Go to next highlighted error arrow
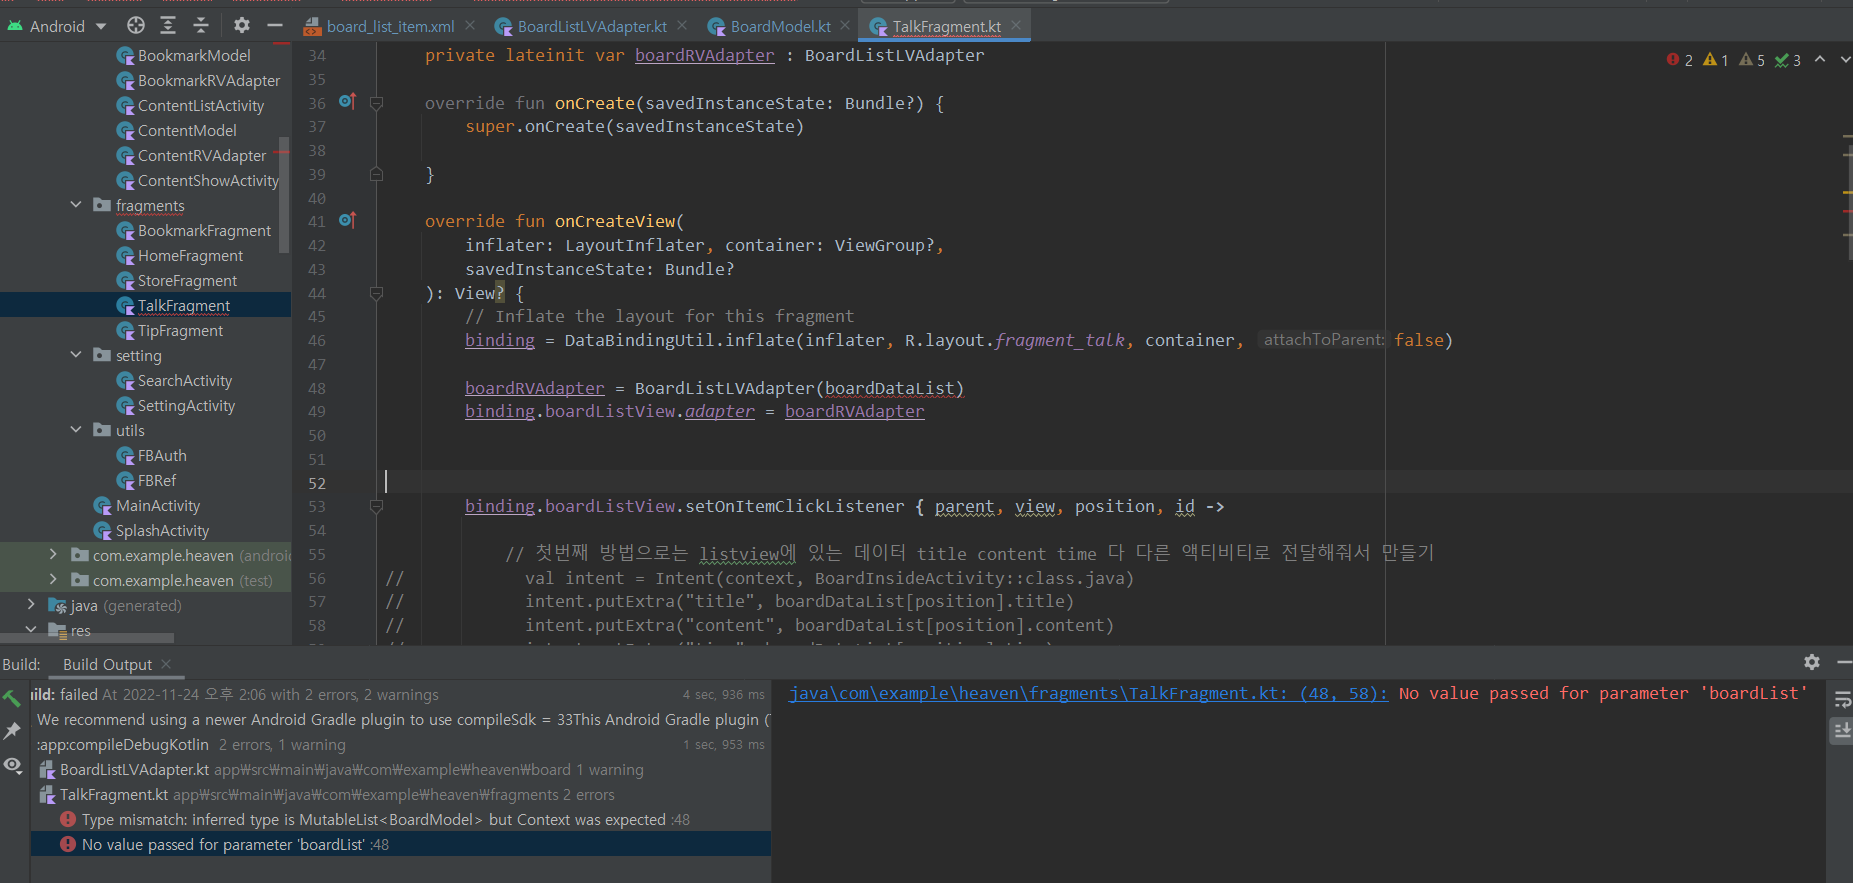Viewport: 1853px width, 883px height. [x=1845, y=60]
